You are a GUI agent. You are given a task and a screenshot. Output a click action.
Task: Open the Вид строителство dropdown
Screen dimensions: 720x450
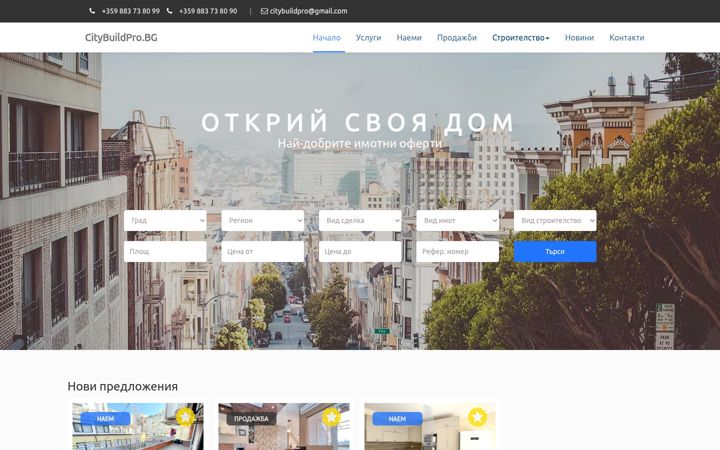point(555,220)
